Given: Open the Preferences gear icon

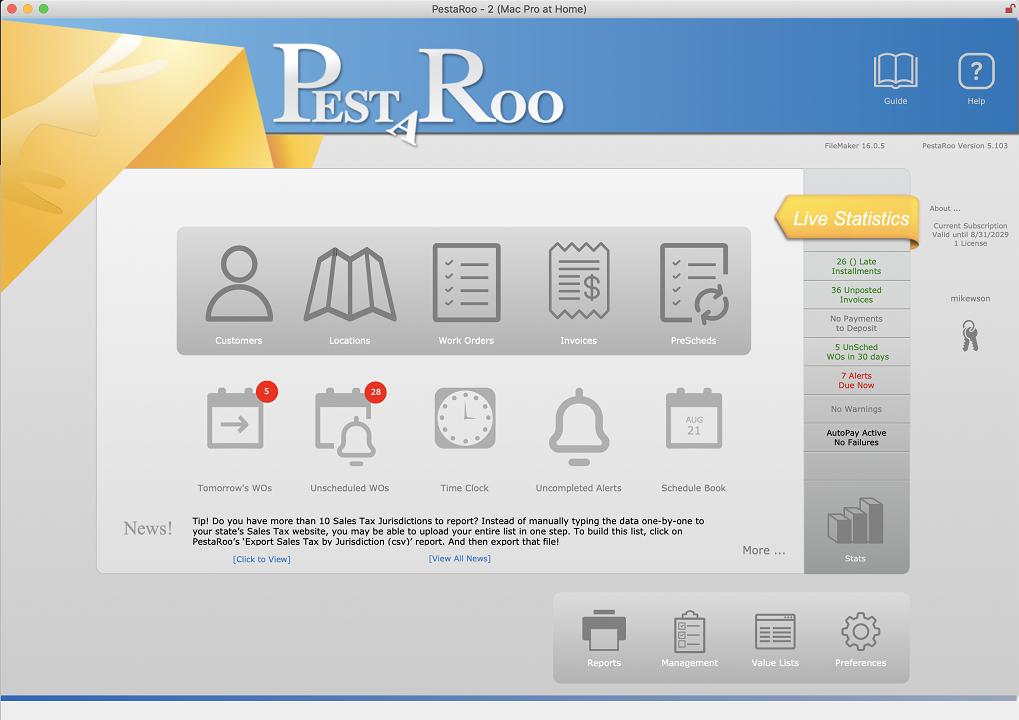Looking at the screenshot, I should tap(860, 631).
